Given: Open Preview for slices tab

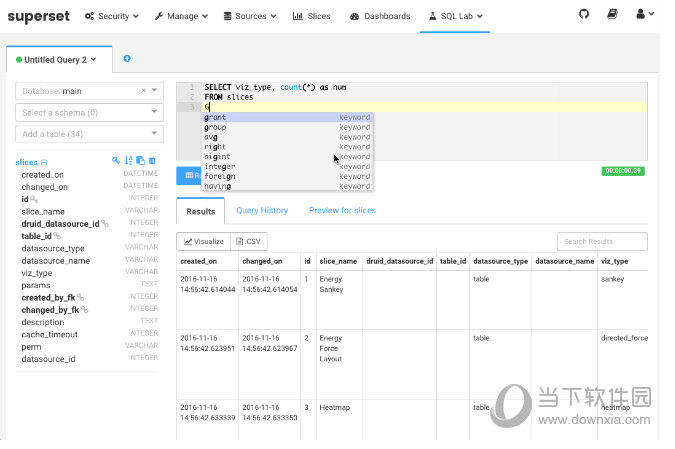Looking at the screenshot, I should (342, 210).
